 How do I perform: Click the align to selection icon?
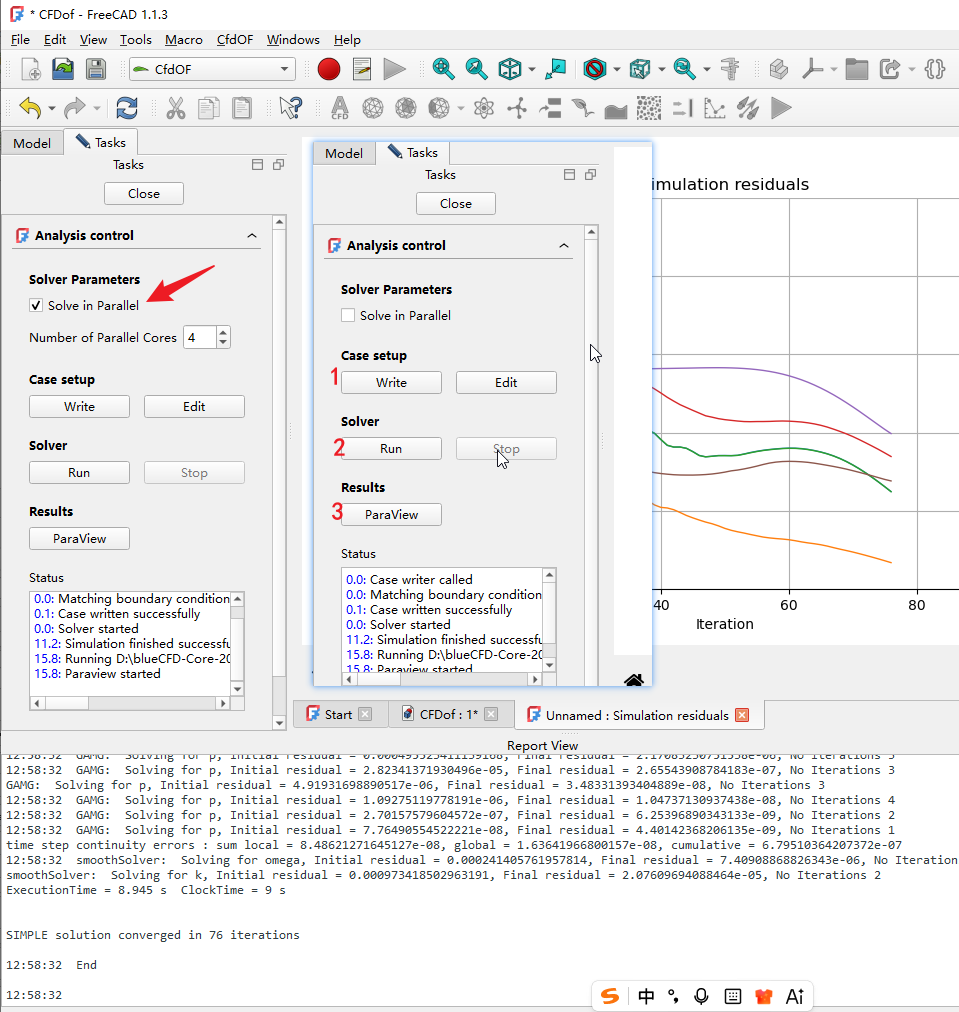coord(555,69)
